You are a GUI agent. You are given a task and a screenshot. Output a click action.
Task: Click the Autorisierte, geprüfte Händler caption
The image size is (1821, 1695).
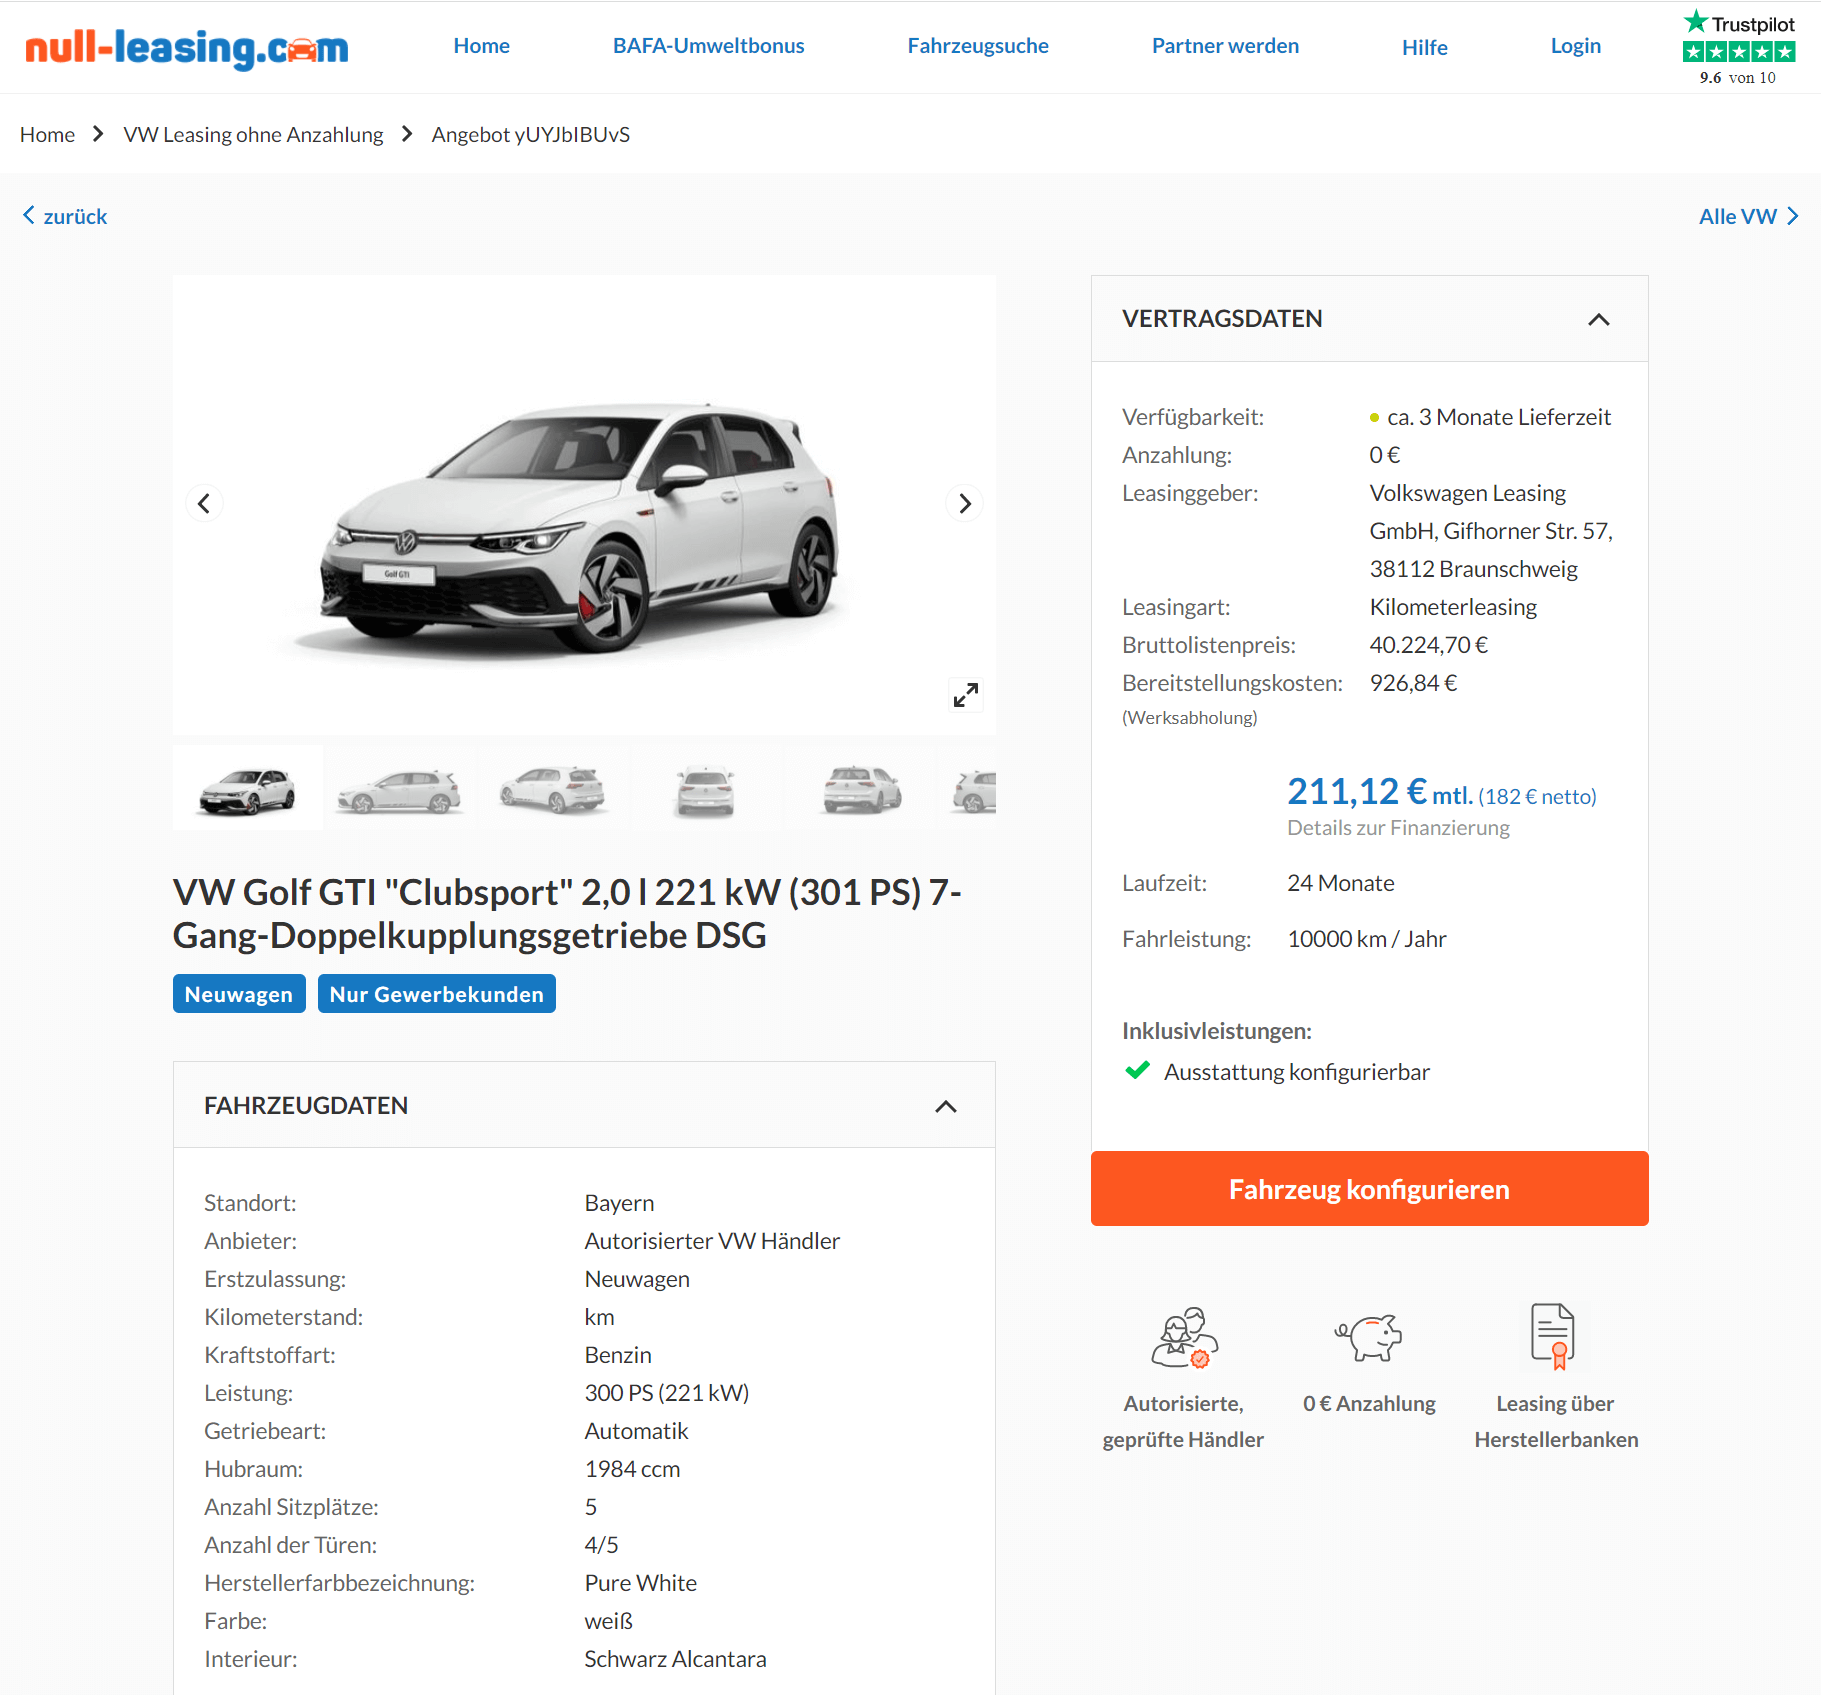(1183, 1421)
